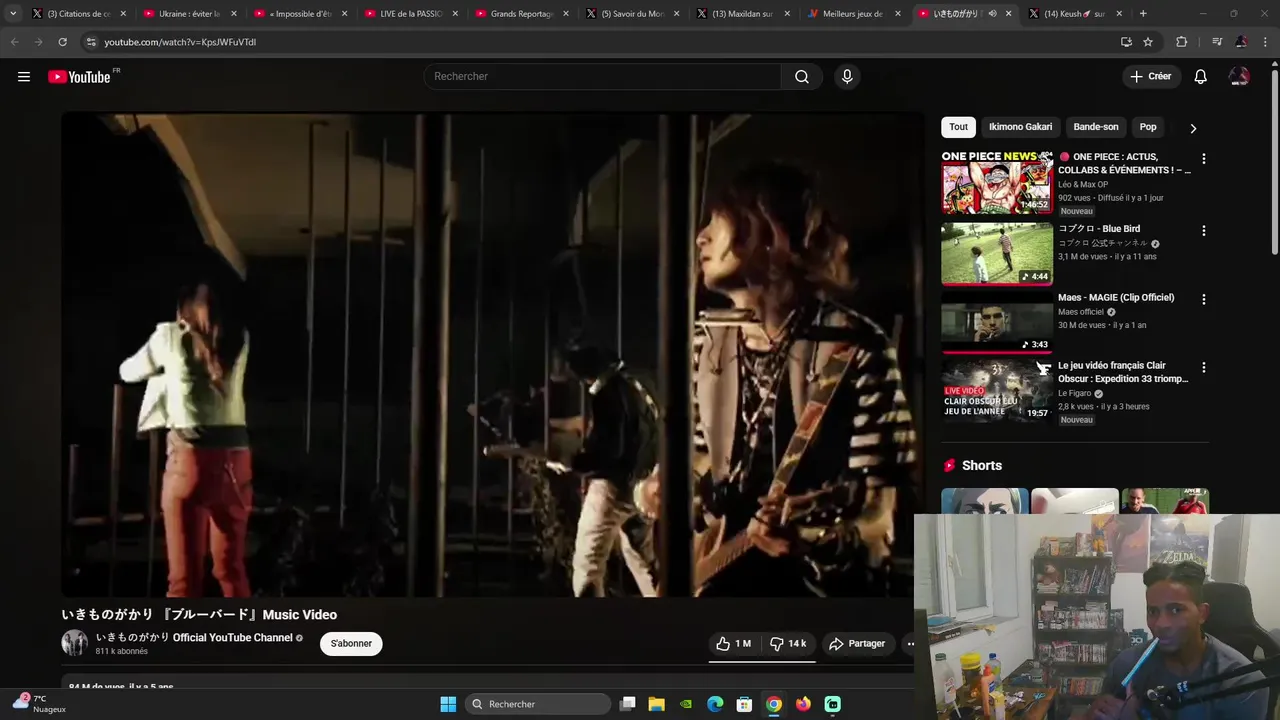Open Windows Start menu
The width and height of the screenshot is (1280, 720).
(x=448, y=704)
